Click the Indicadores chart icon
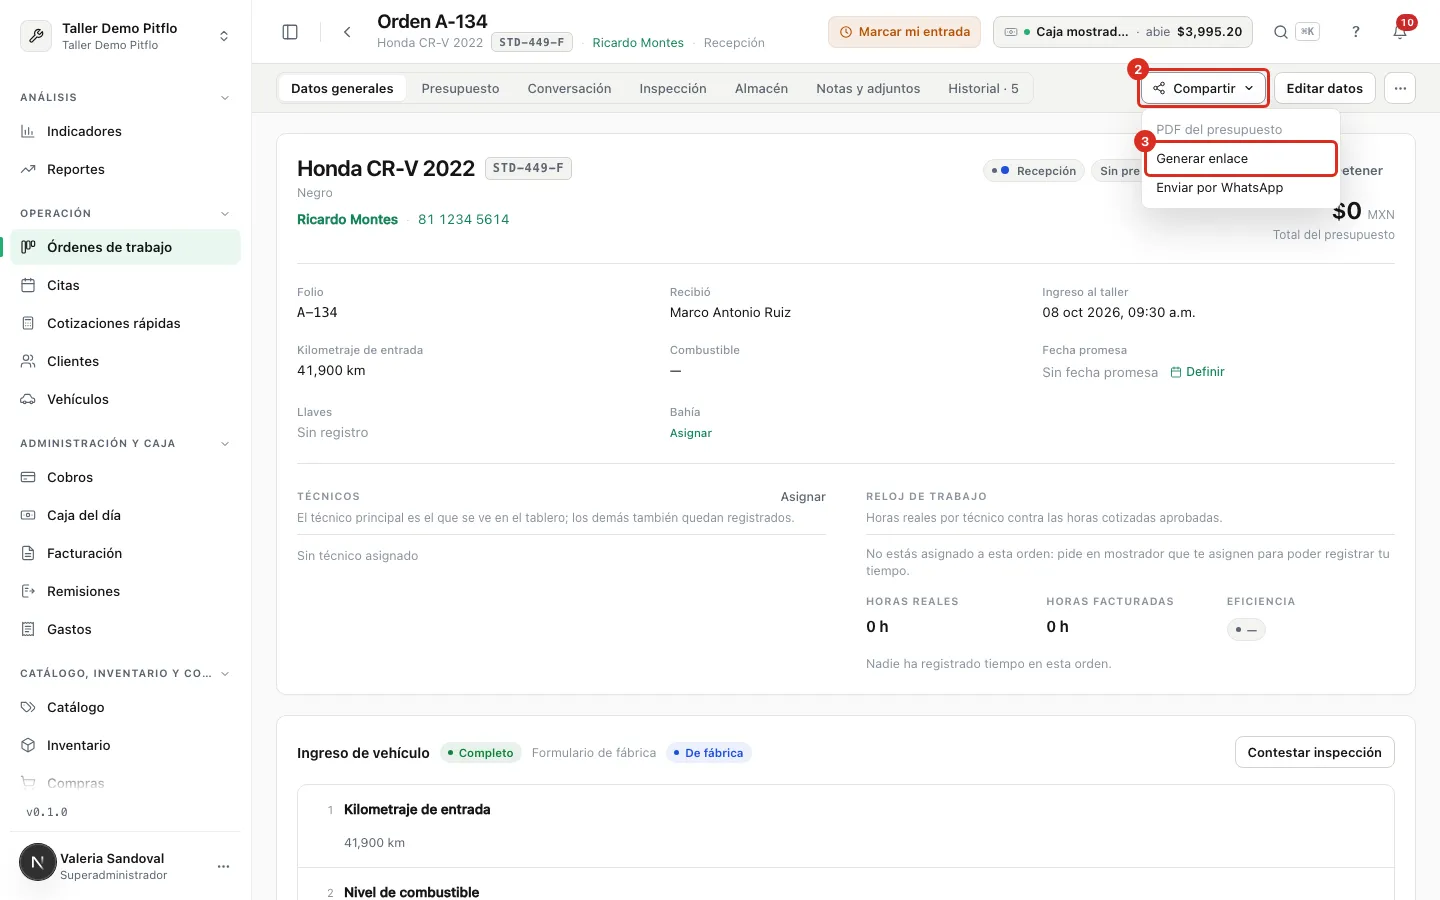 pos(28,131)
